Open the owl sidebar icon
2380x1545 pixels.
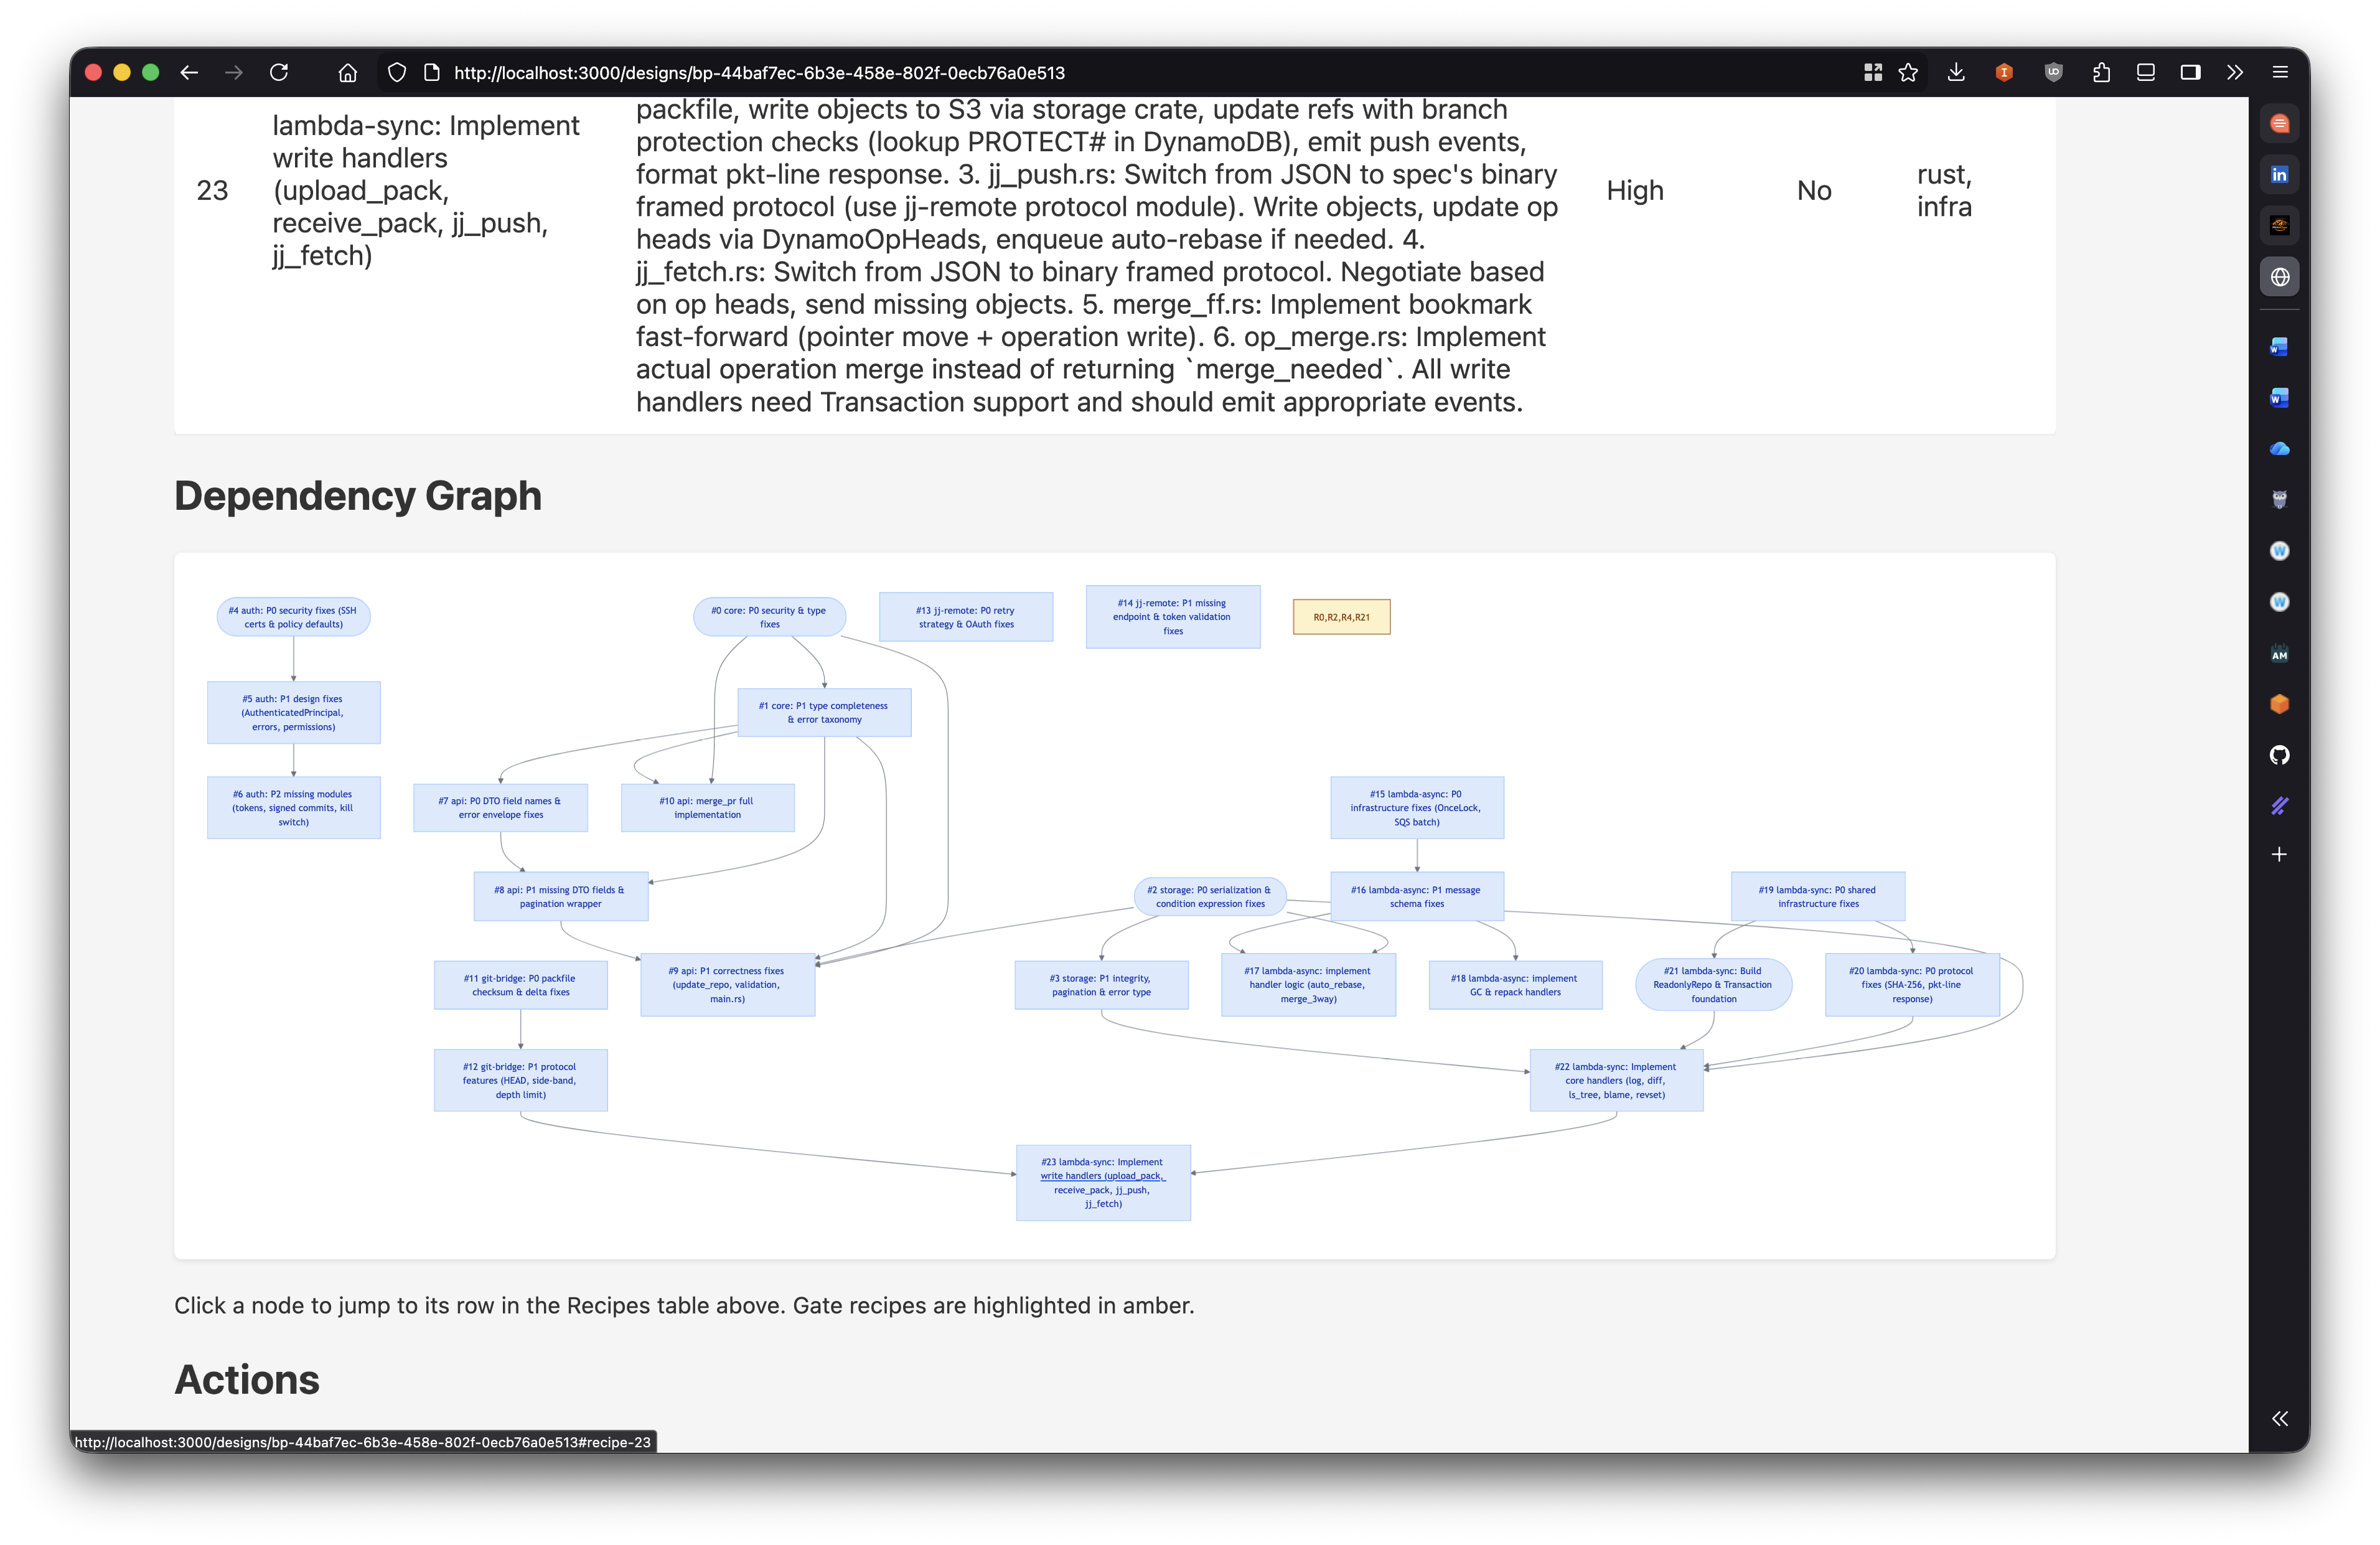pos(2280,500)
